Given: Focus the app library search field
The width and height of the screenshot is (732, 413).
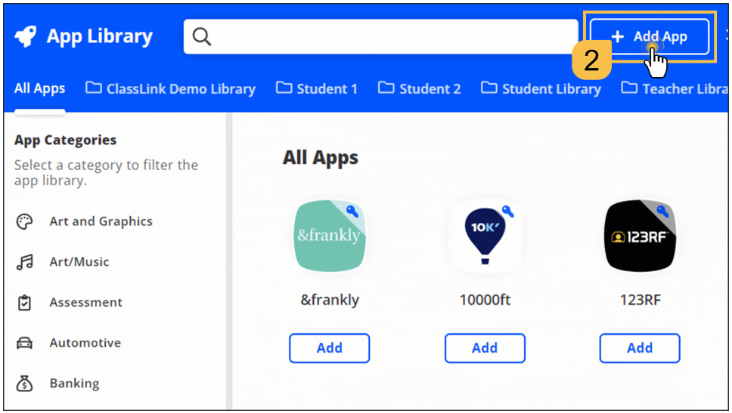Looking at the screenshot, I should (x=390, y=37).
